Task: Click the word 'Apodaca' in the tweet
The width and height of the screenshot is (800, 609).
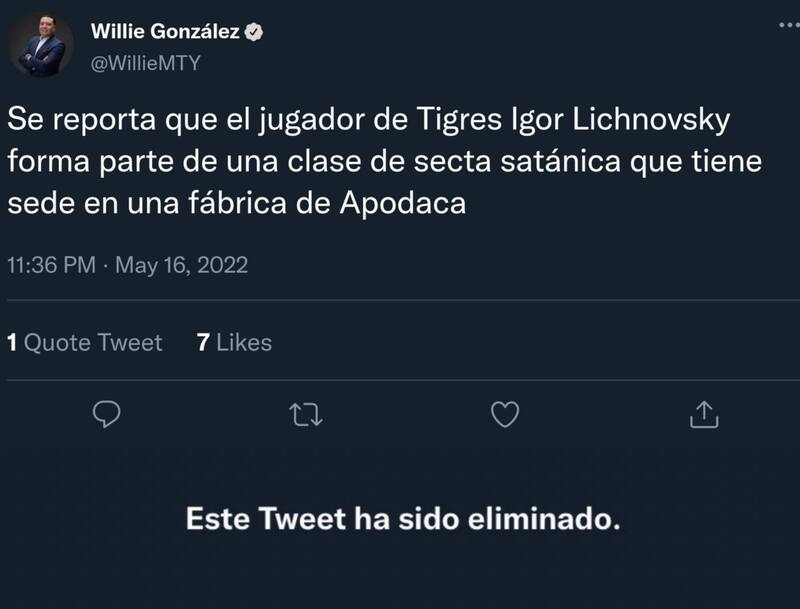Action: click(419, 203)
